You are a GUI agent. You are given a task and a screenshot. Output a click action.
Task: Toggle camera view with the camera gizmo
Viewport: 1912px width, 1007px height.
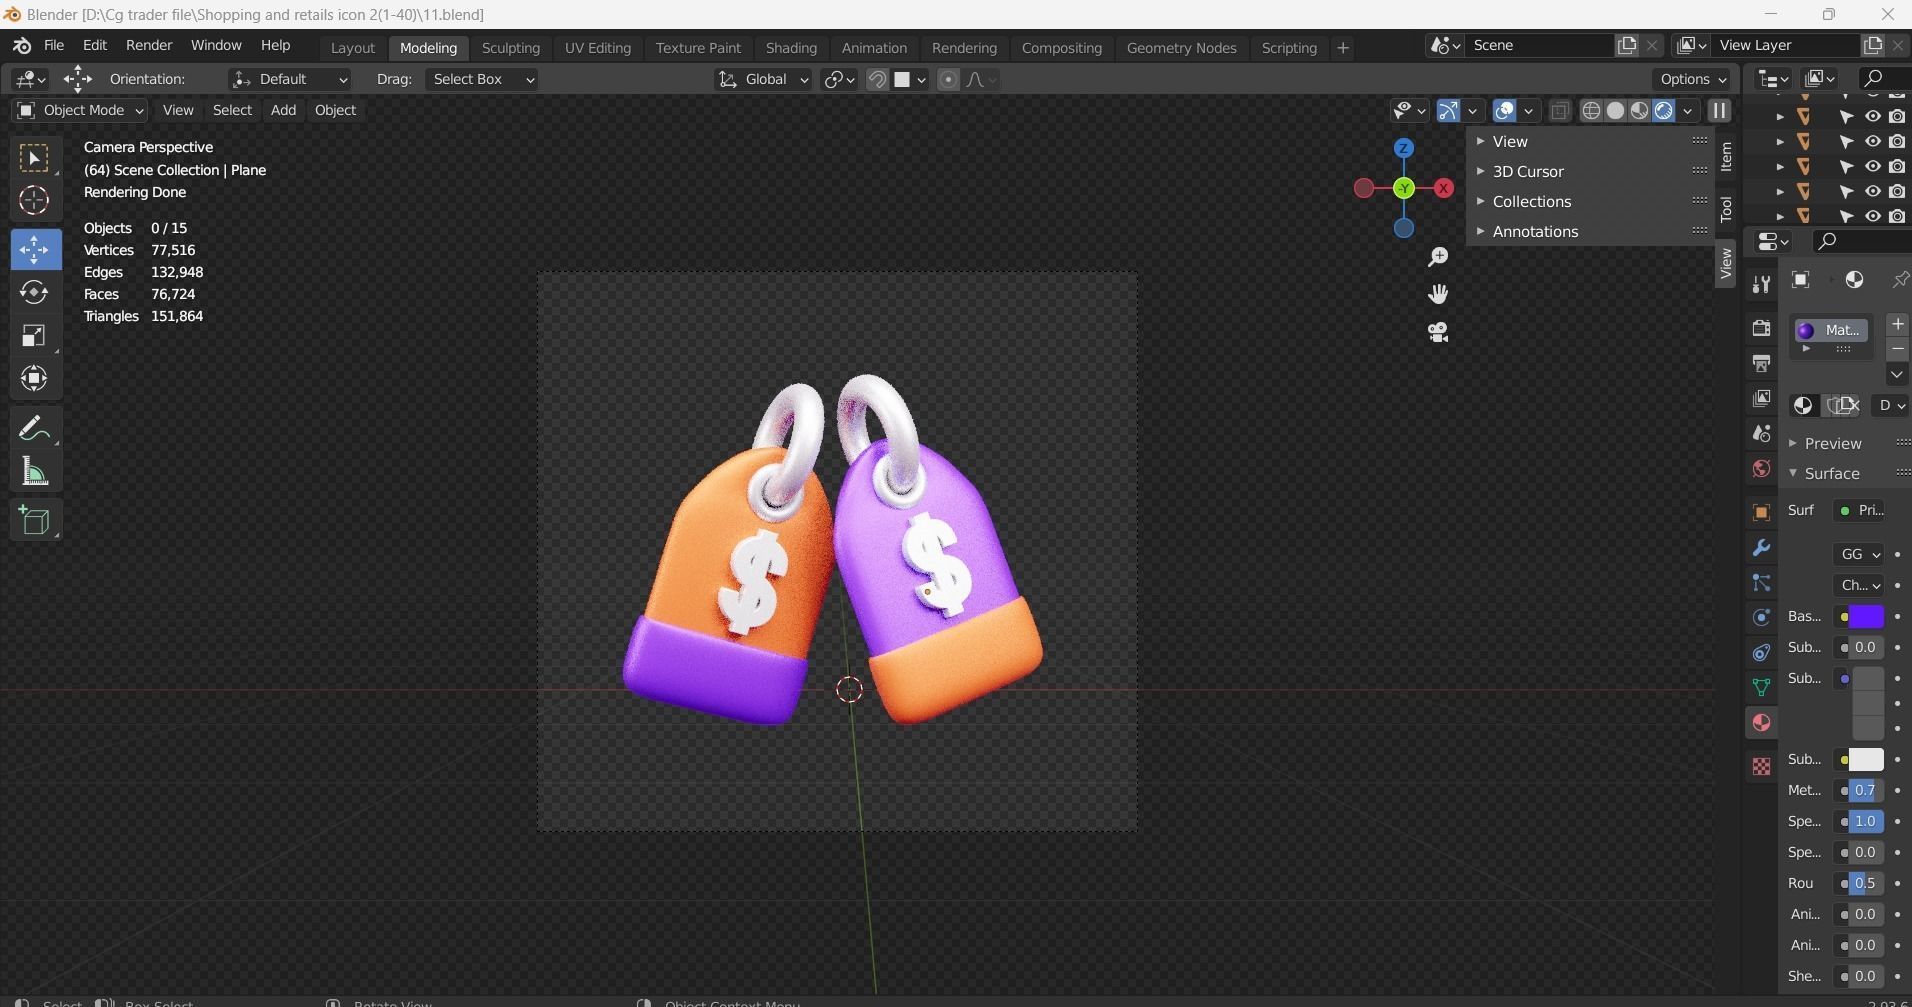click(1438, 332)
